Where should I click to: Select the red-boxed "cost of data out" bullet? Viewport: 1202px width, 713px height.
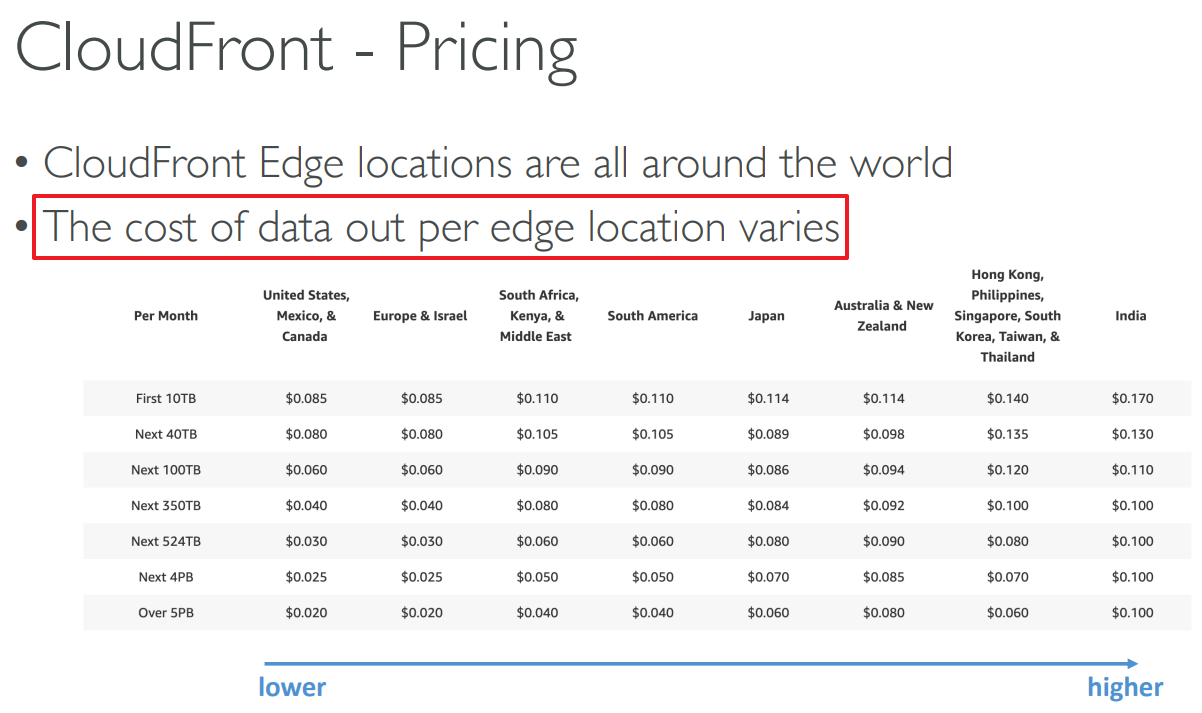click(441, 228)
